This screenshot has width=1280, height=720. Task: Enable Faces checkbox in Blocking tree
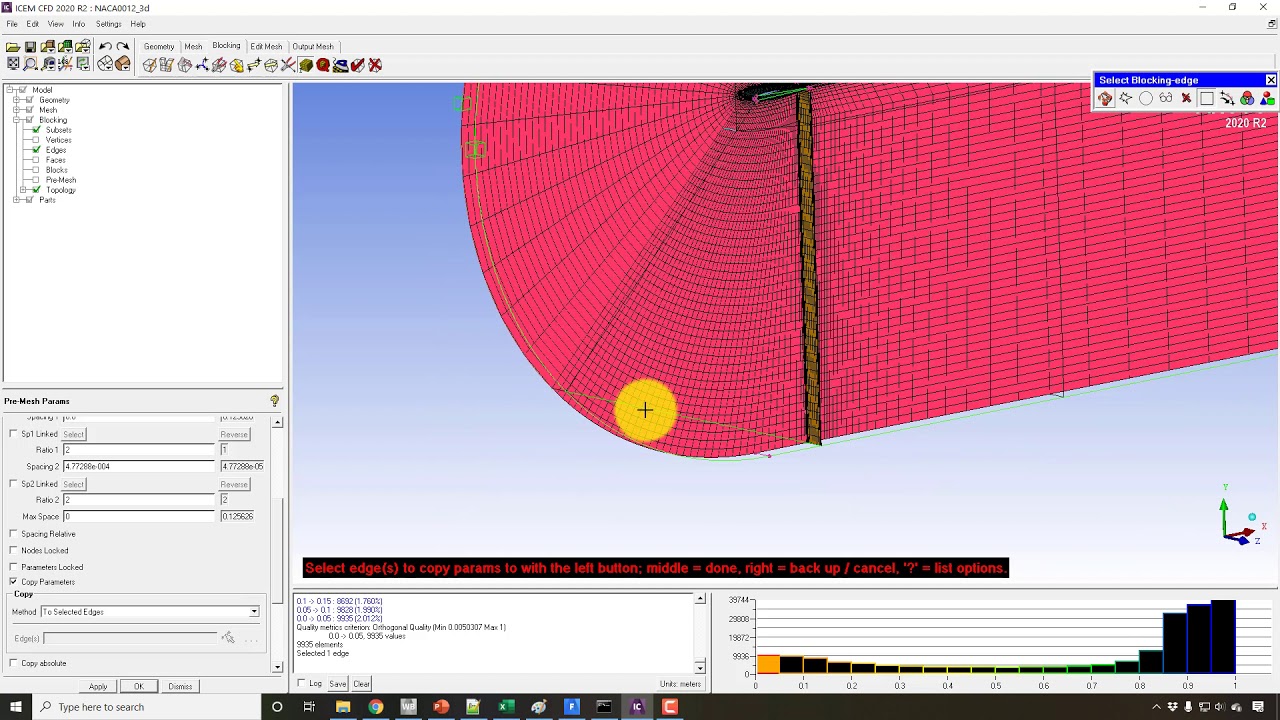click(36, 160)
